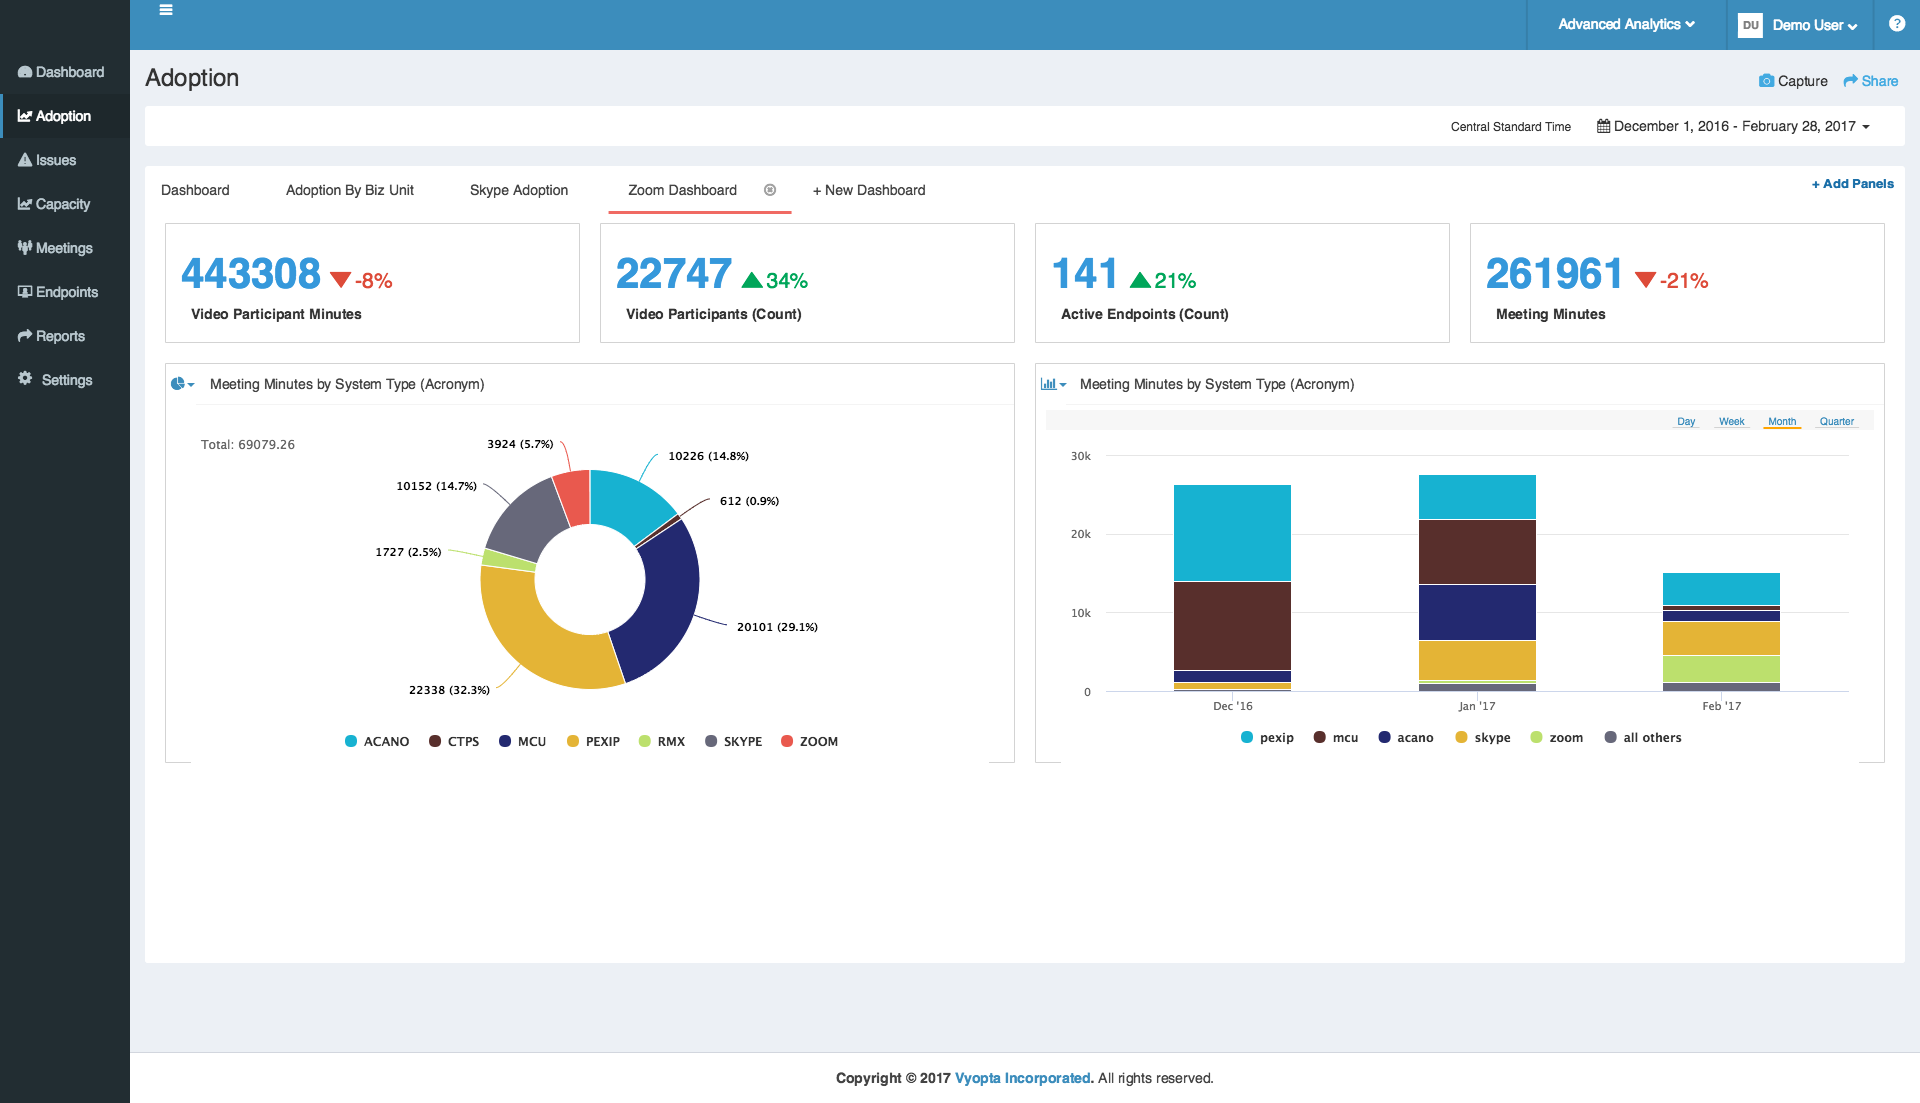Toggle acano legend in the bar chart
Image resolution: width=1920 pixels, height=1103 pixels.
coord(1406,737)
